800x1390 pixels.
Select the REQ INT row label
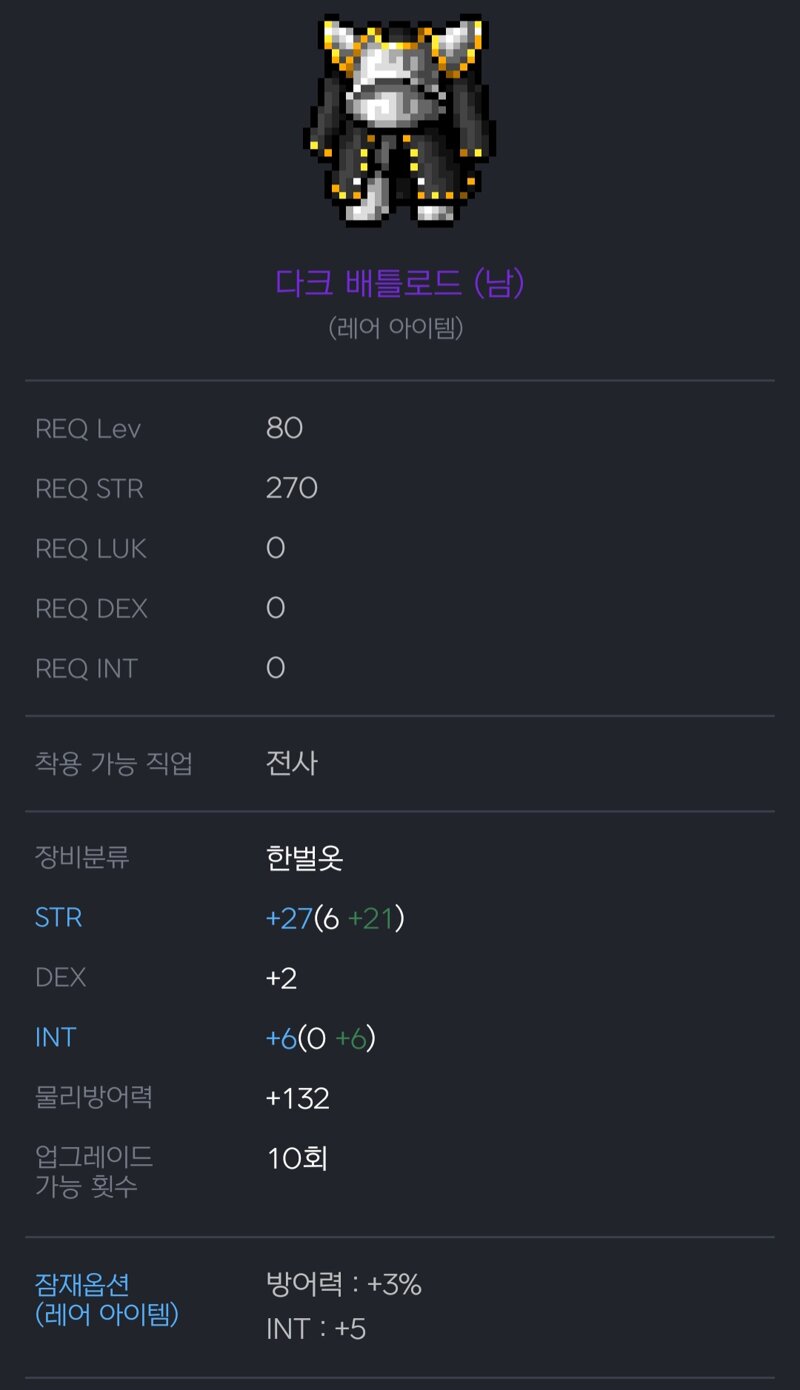[x=86, y=669]
